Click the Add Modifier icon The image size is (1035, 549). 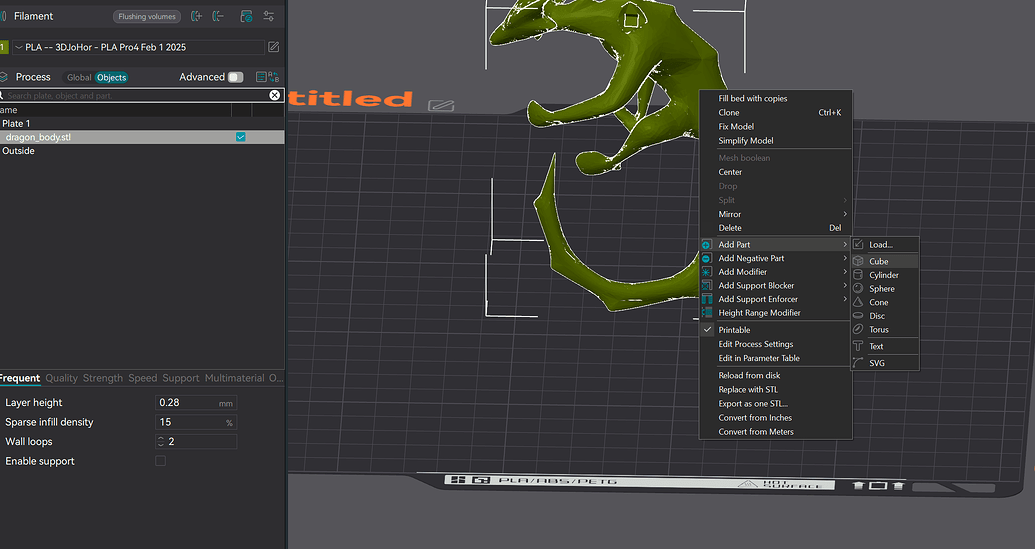pos(706,272)
